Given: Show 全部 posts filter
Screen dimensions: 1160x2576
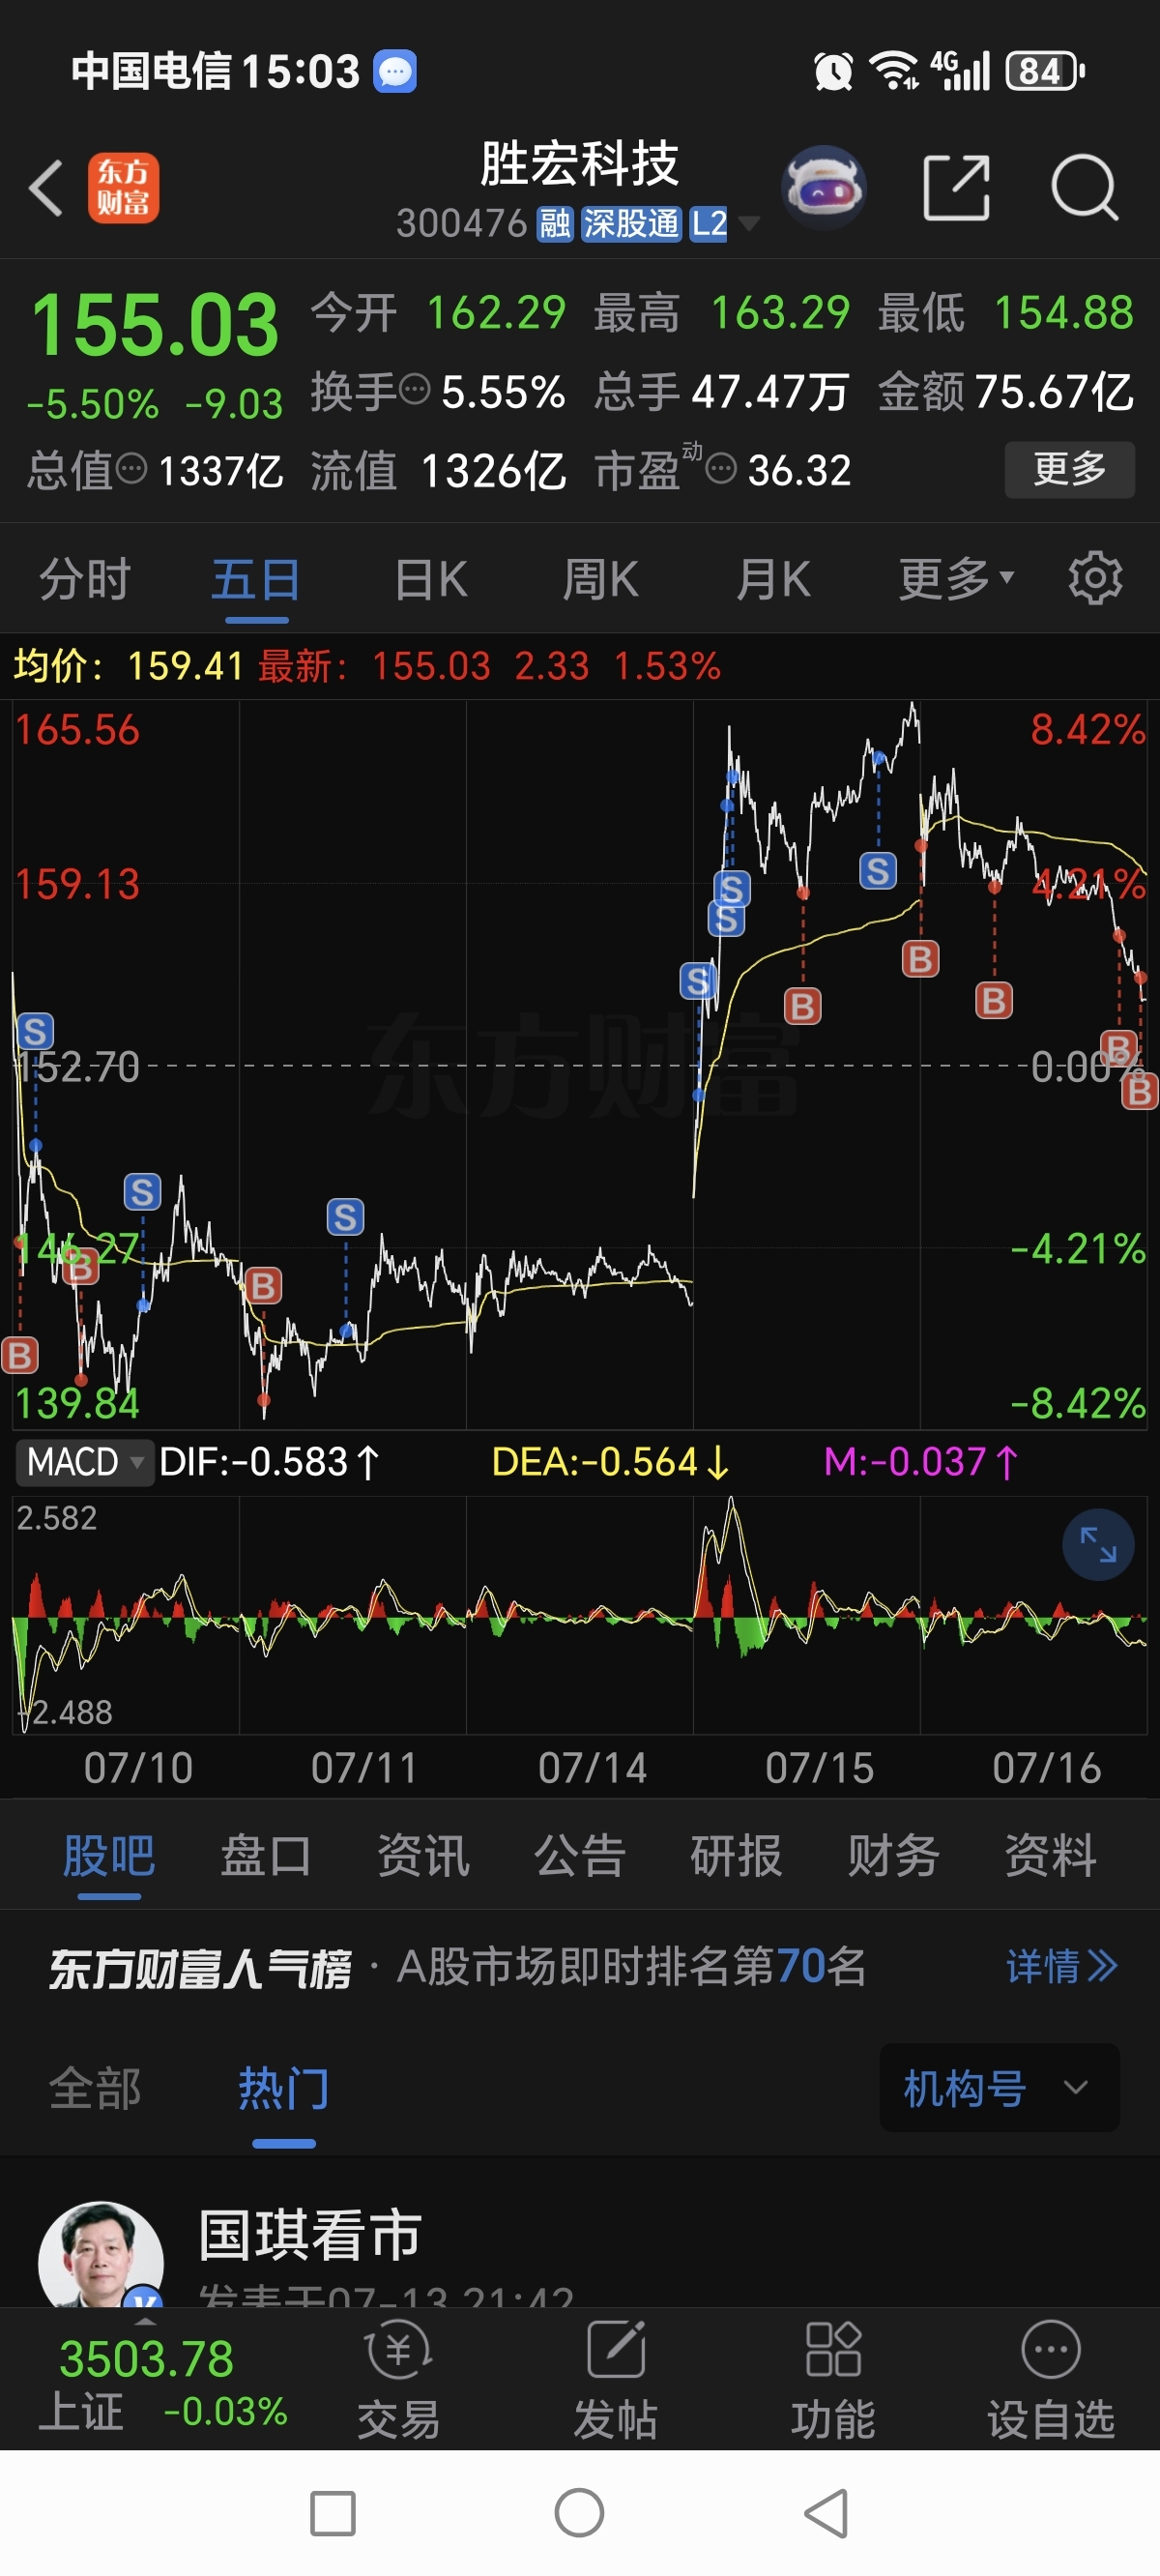Looking at the screenshot, I should pyautogui.click(x=95, y=2089).
